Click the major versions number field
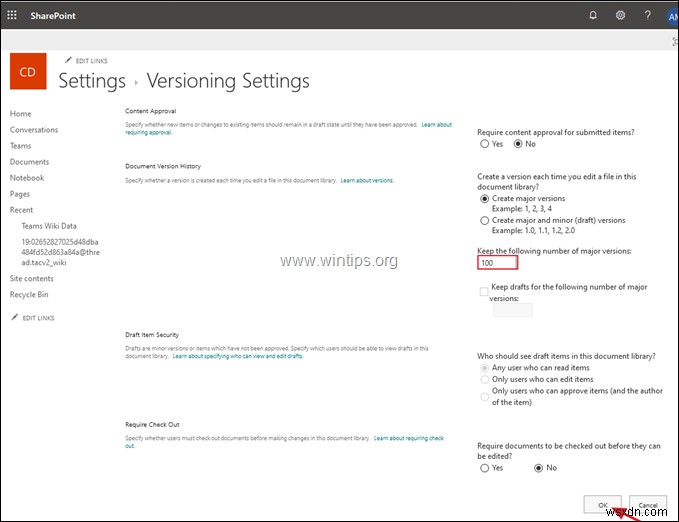679x522 pixels. click(498, 263)
